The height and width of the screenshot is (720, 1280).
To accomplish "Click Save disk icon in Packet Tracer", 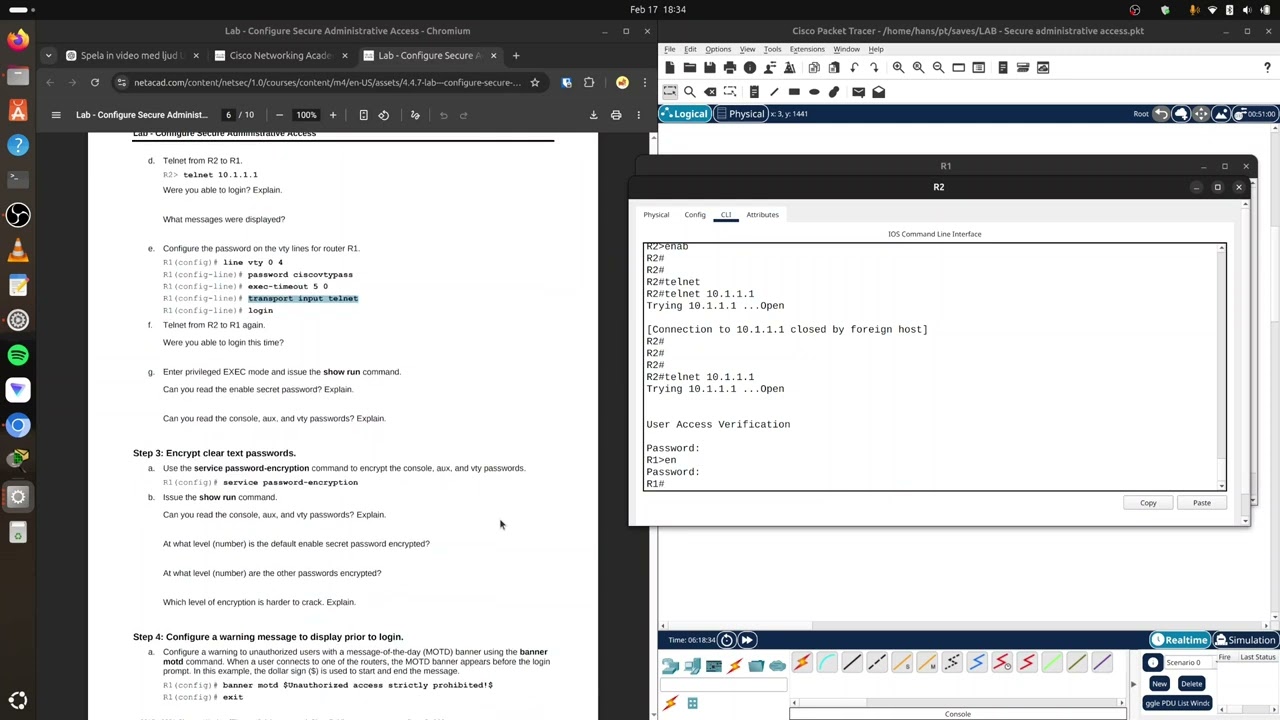I will pos(710,67).
